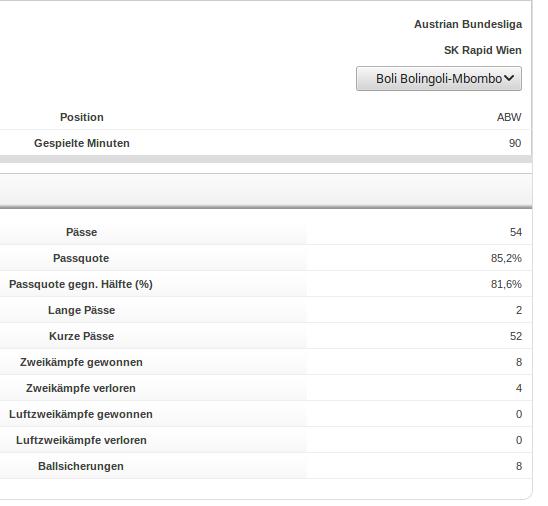This screenshot has width=548, height=506.
Task: Click the Pässe statistic row
Action: [x=266, y=232]
